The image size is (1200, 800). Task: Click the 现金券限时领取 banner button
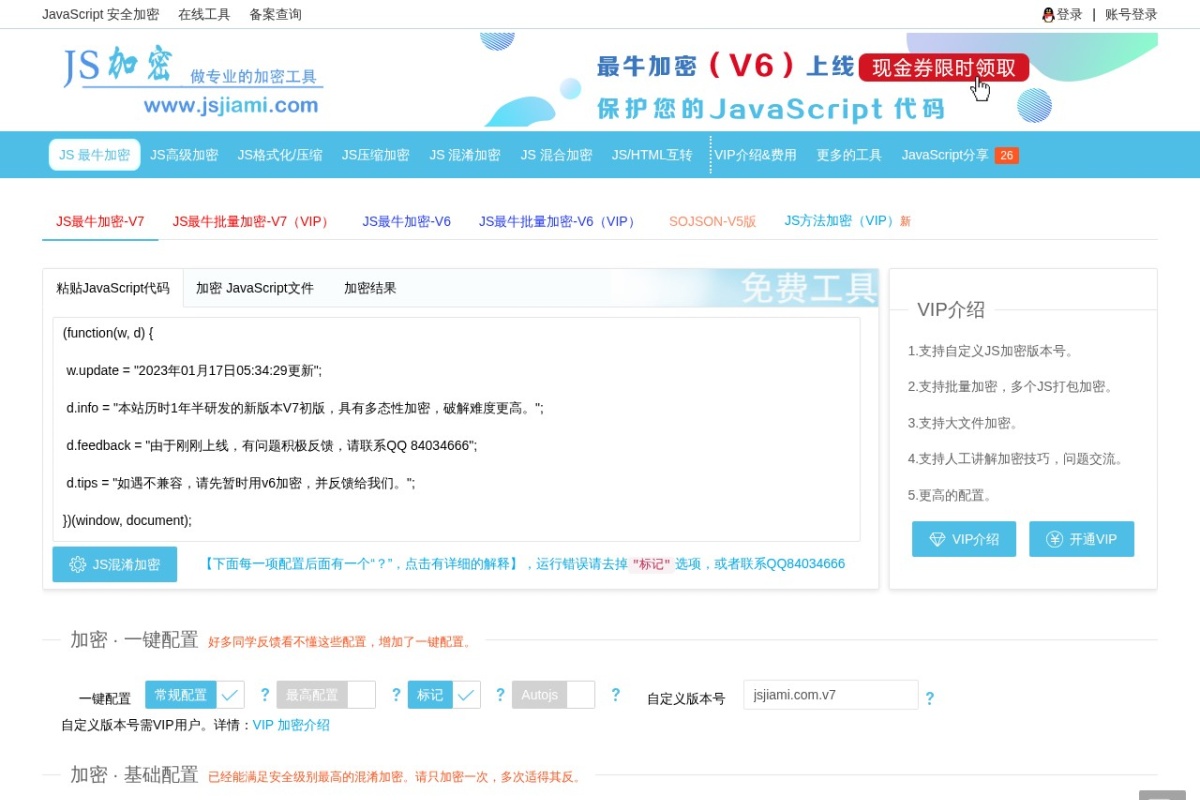coord(944,68)
